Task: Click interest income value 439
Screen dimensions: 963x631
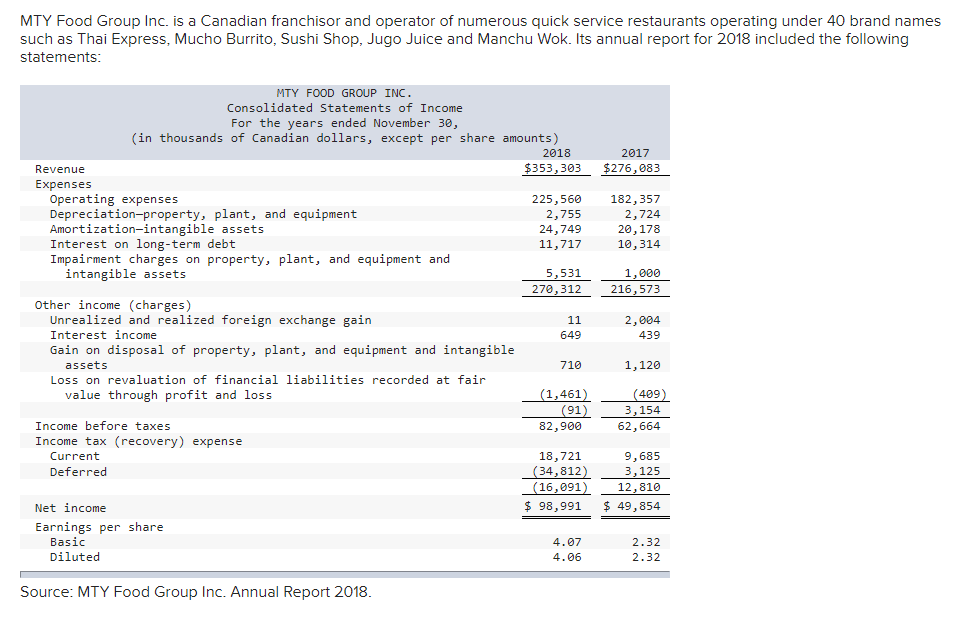Action: tap(649, 335)
